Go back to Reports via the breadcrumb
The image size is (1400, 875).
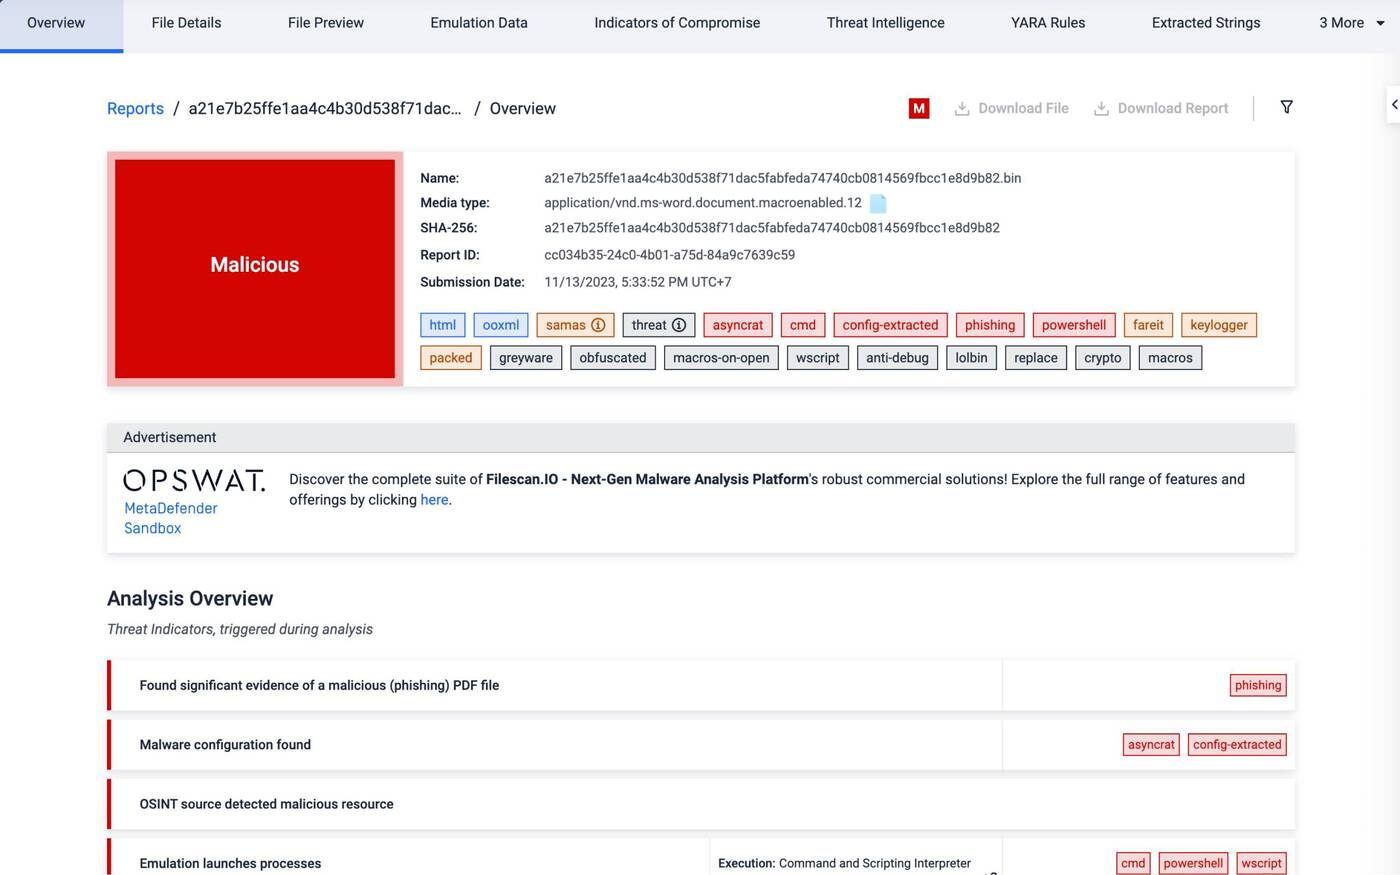pos(135,108)
